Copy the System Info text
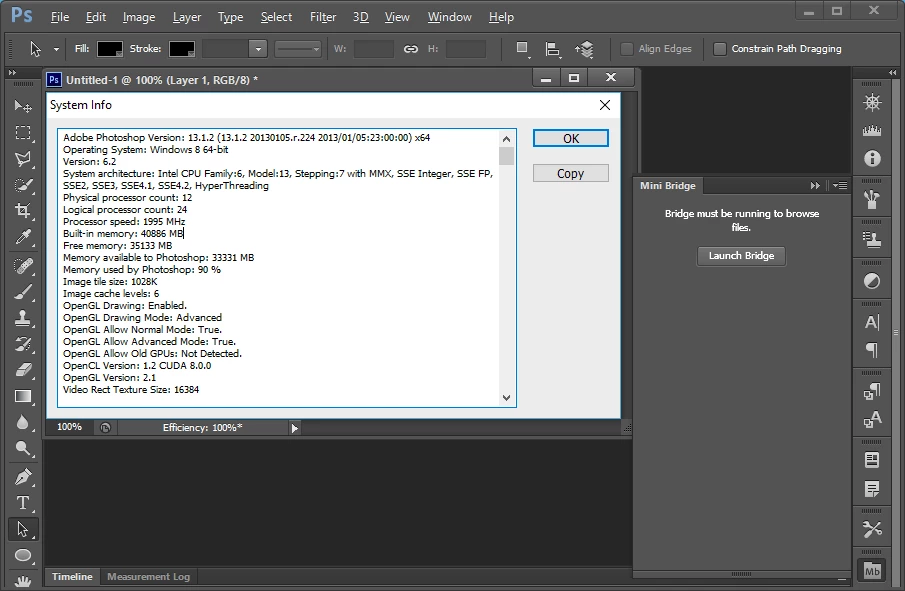Screen dimensions: 905x591 tap(570, 173)
